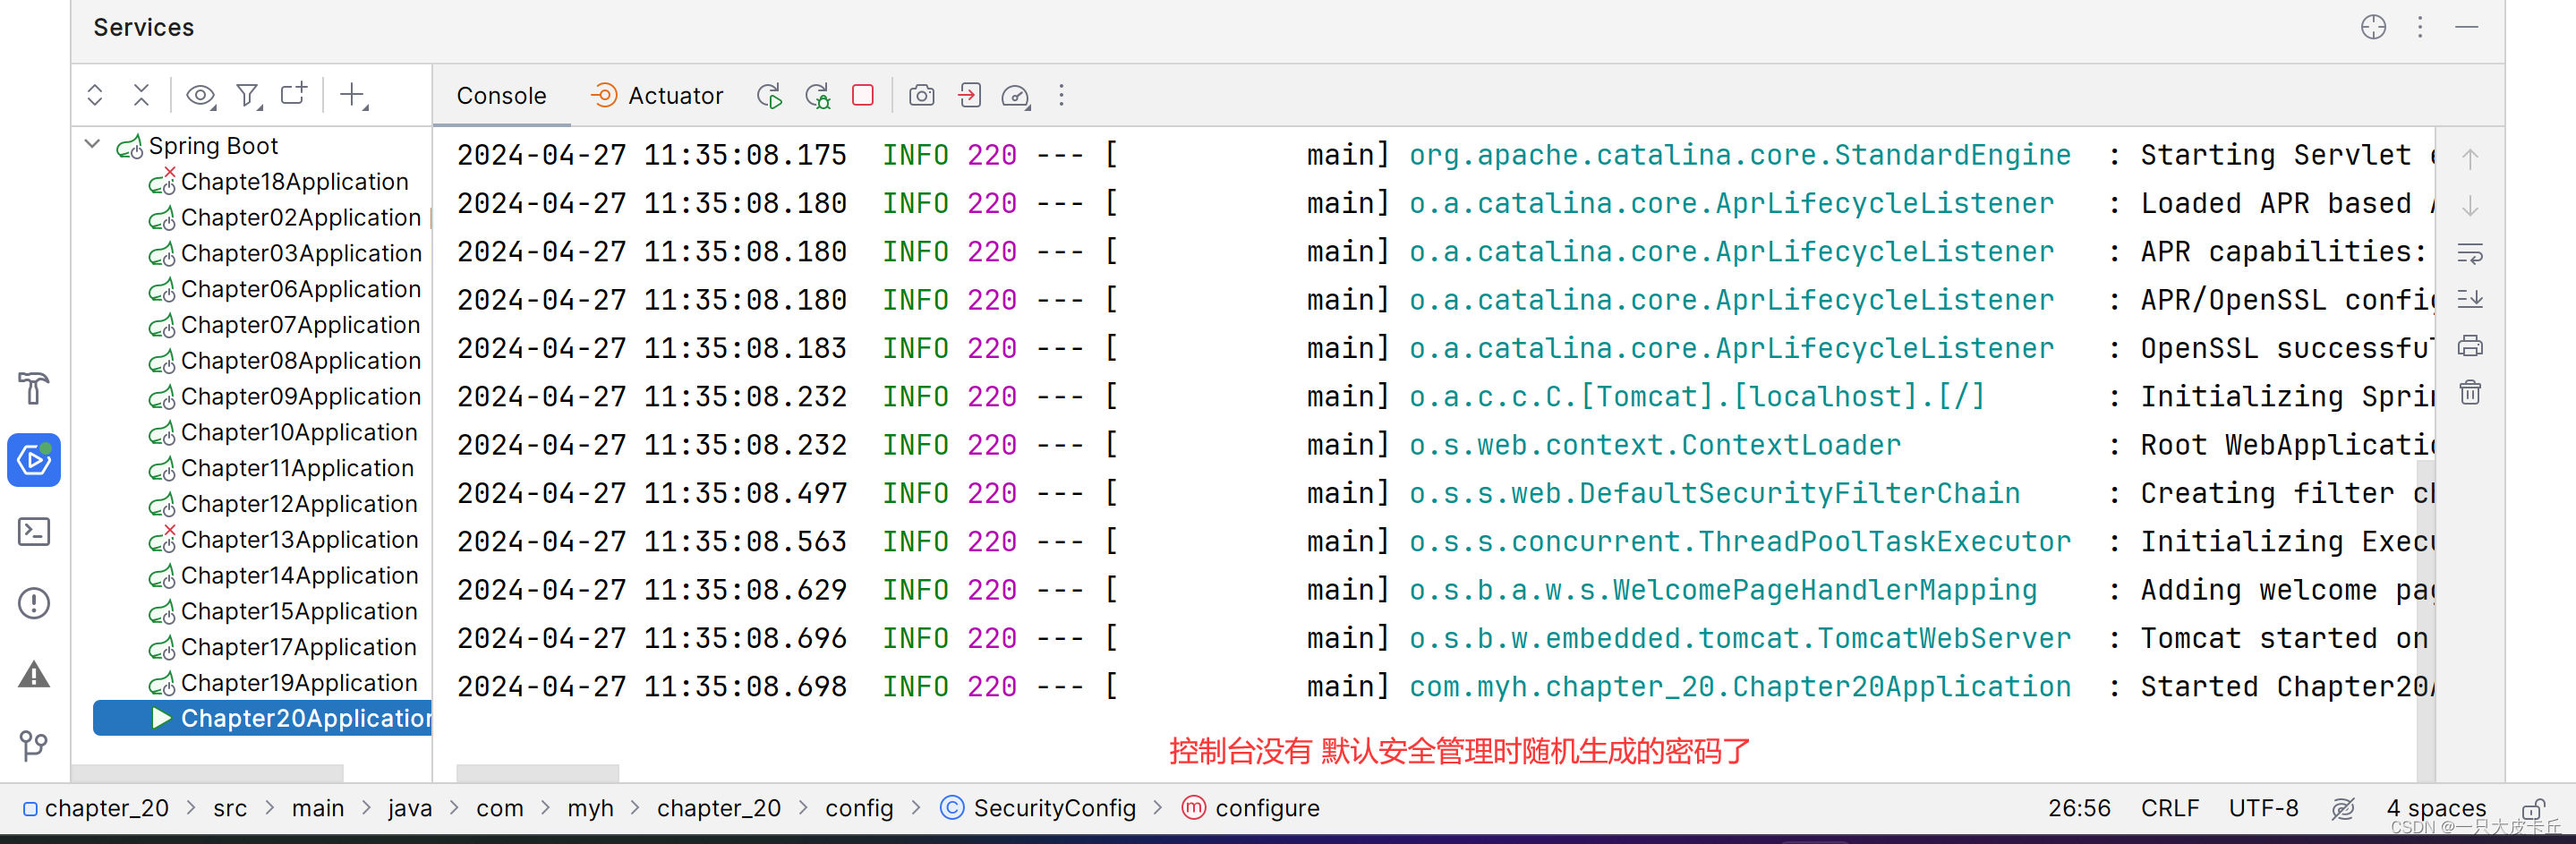
Task: Click the java breadcrumb
Action: pyautogui.click(x=410, y=808)
